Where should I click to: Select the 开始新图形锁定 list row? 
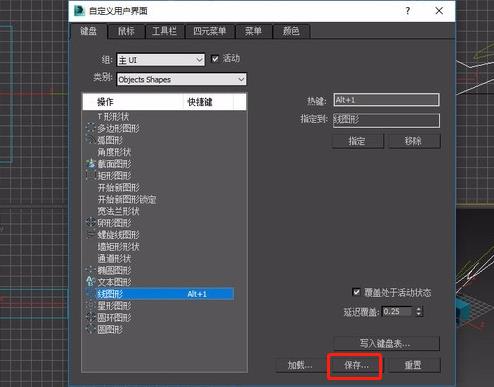point(159,199)
